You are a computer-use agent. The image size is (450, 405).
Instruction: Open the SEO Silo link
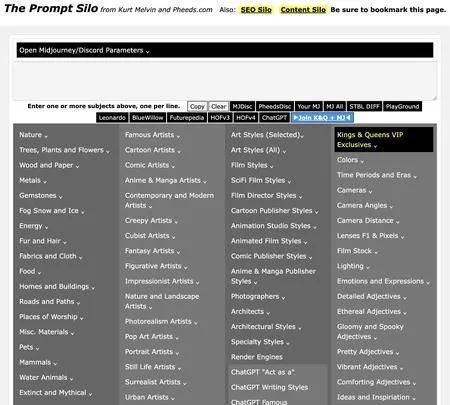coord(256,10)
